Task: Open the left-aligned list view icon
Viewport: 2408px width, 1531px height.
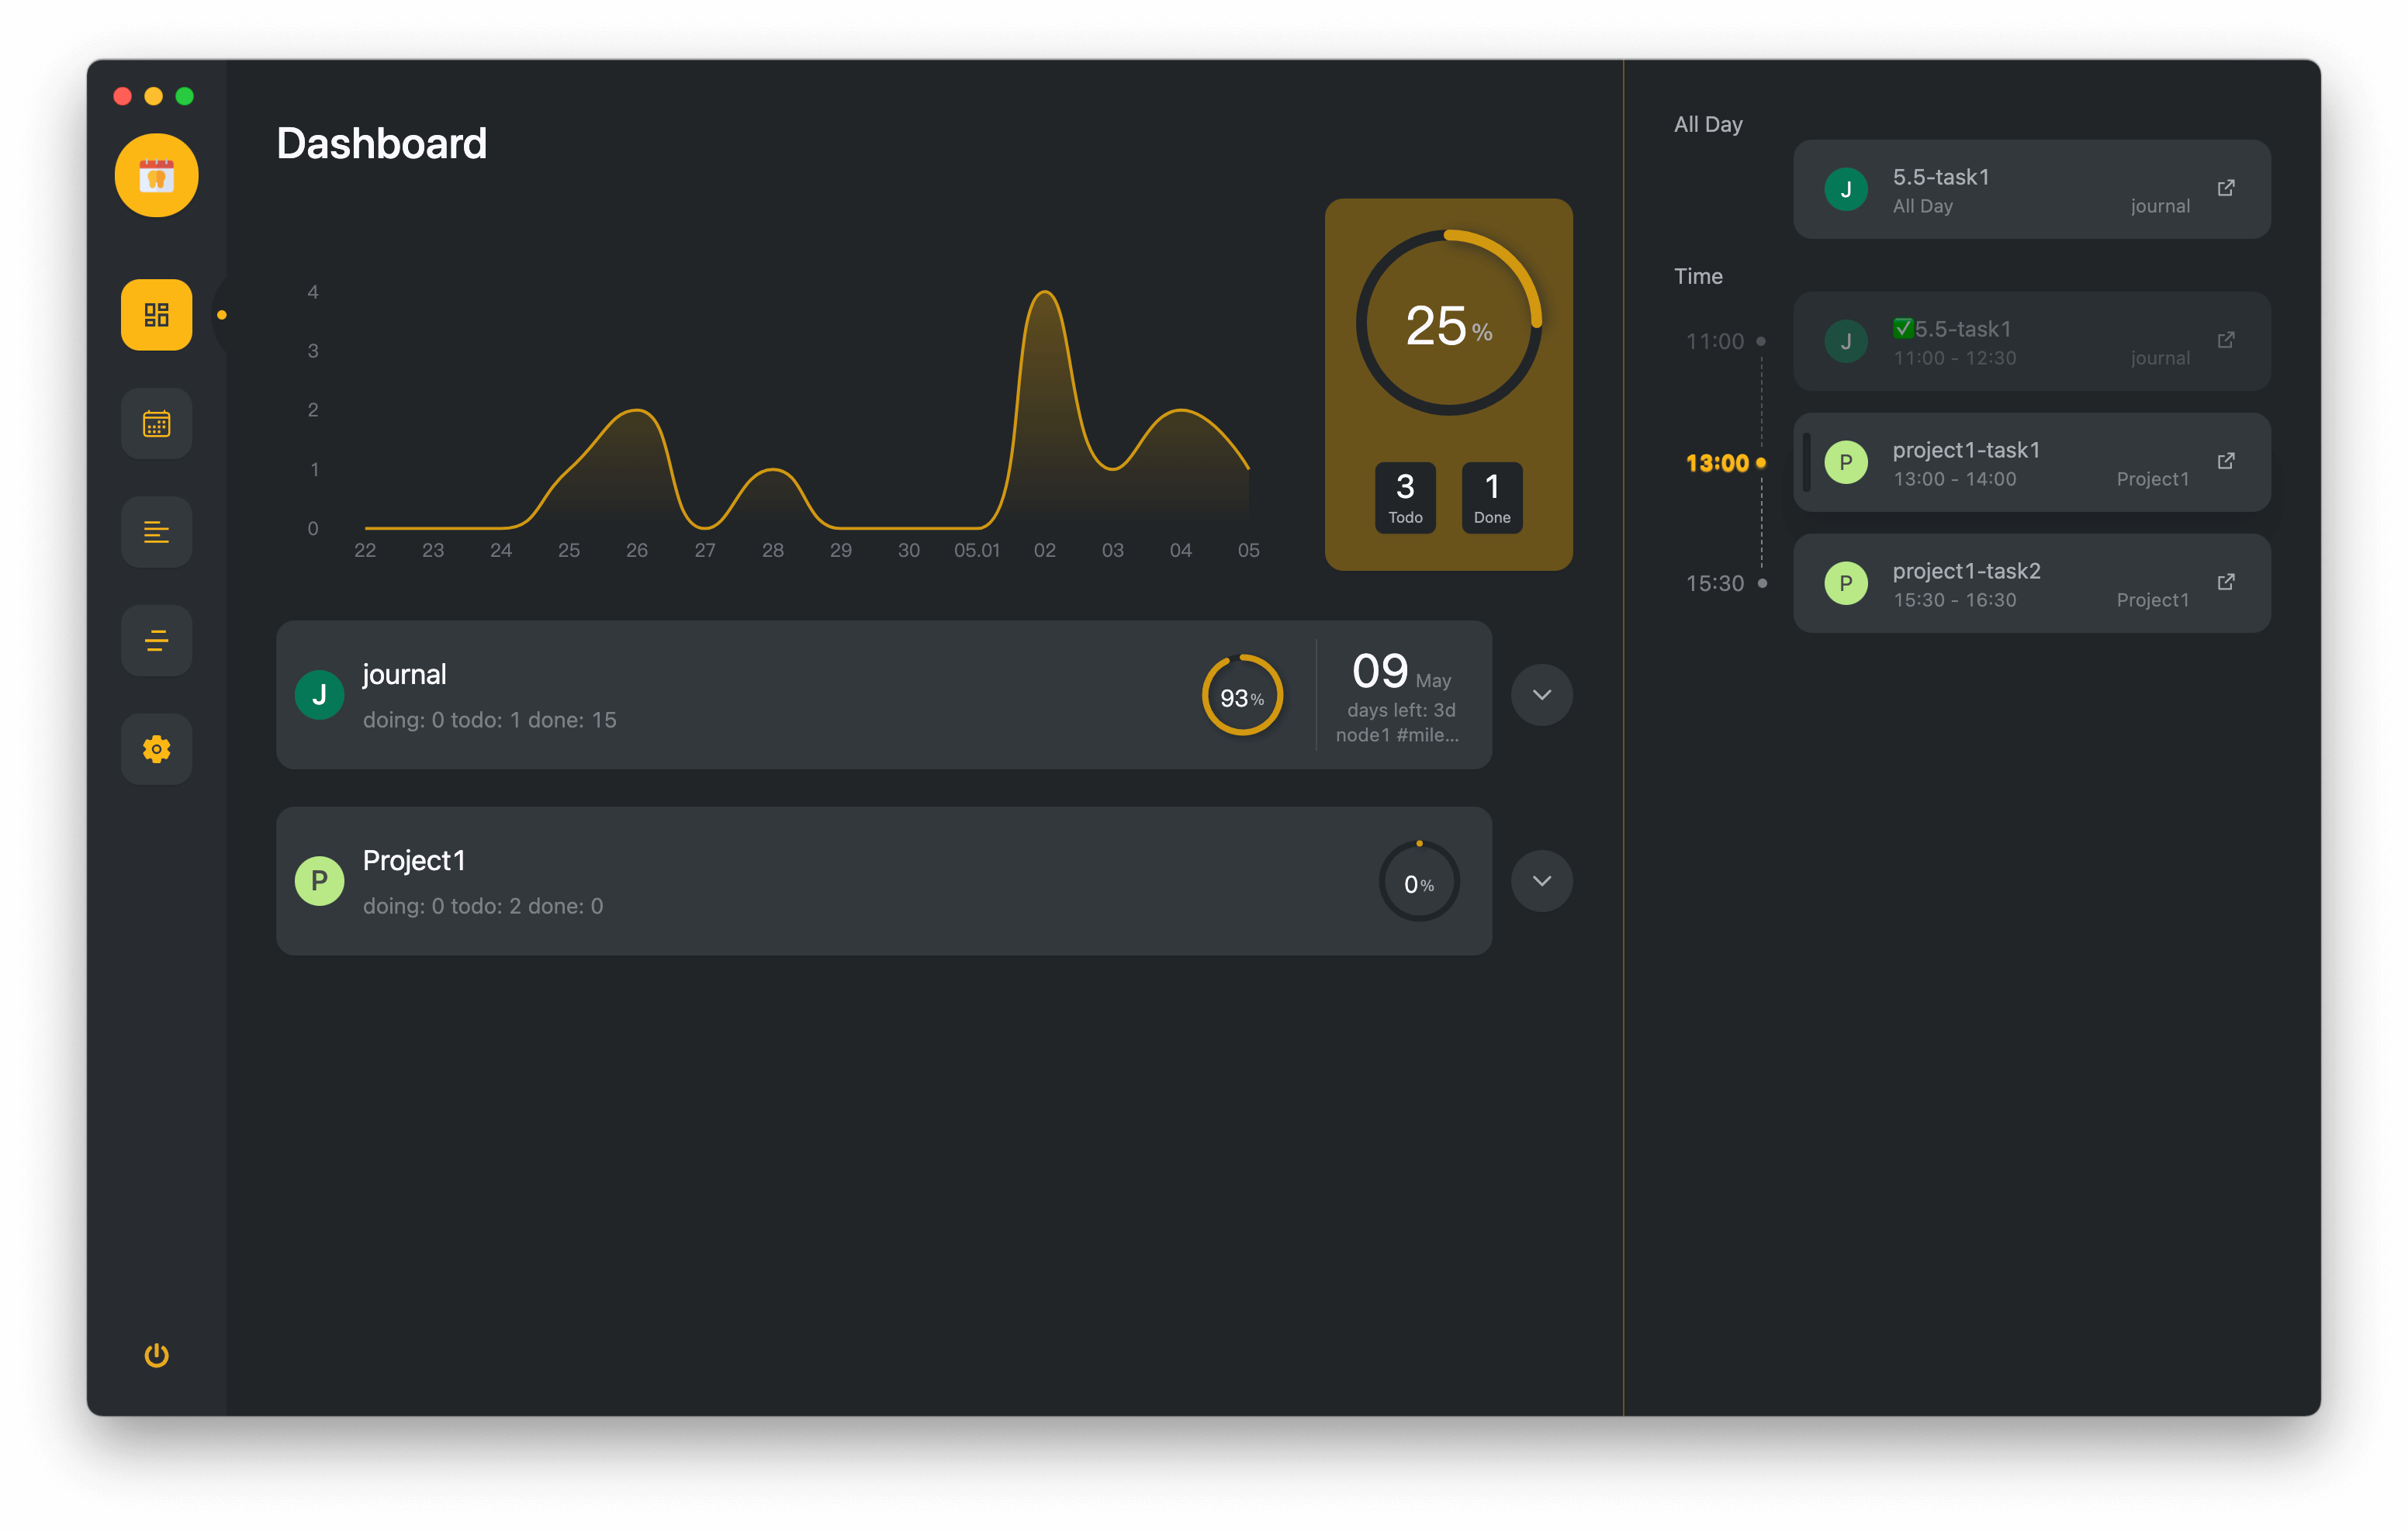Action: (x=156, y=532)
